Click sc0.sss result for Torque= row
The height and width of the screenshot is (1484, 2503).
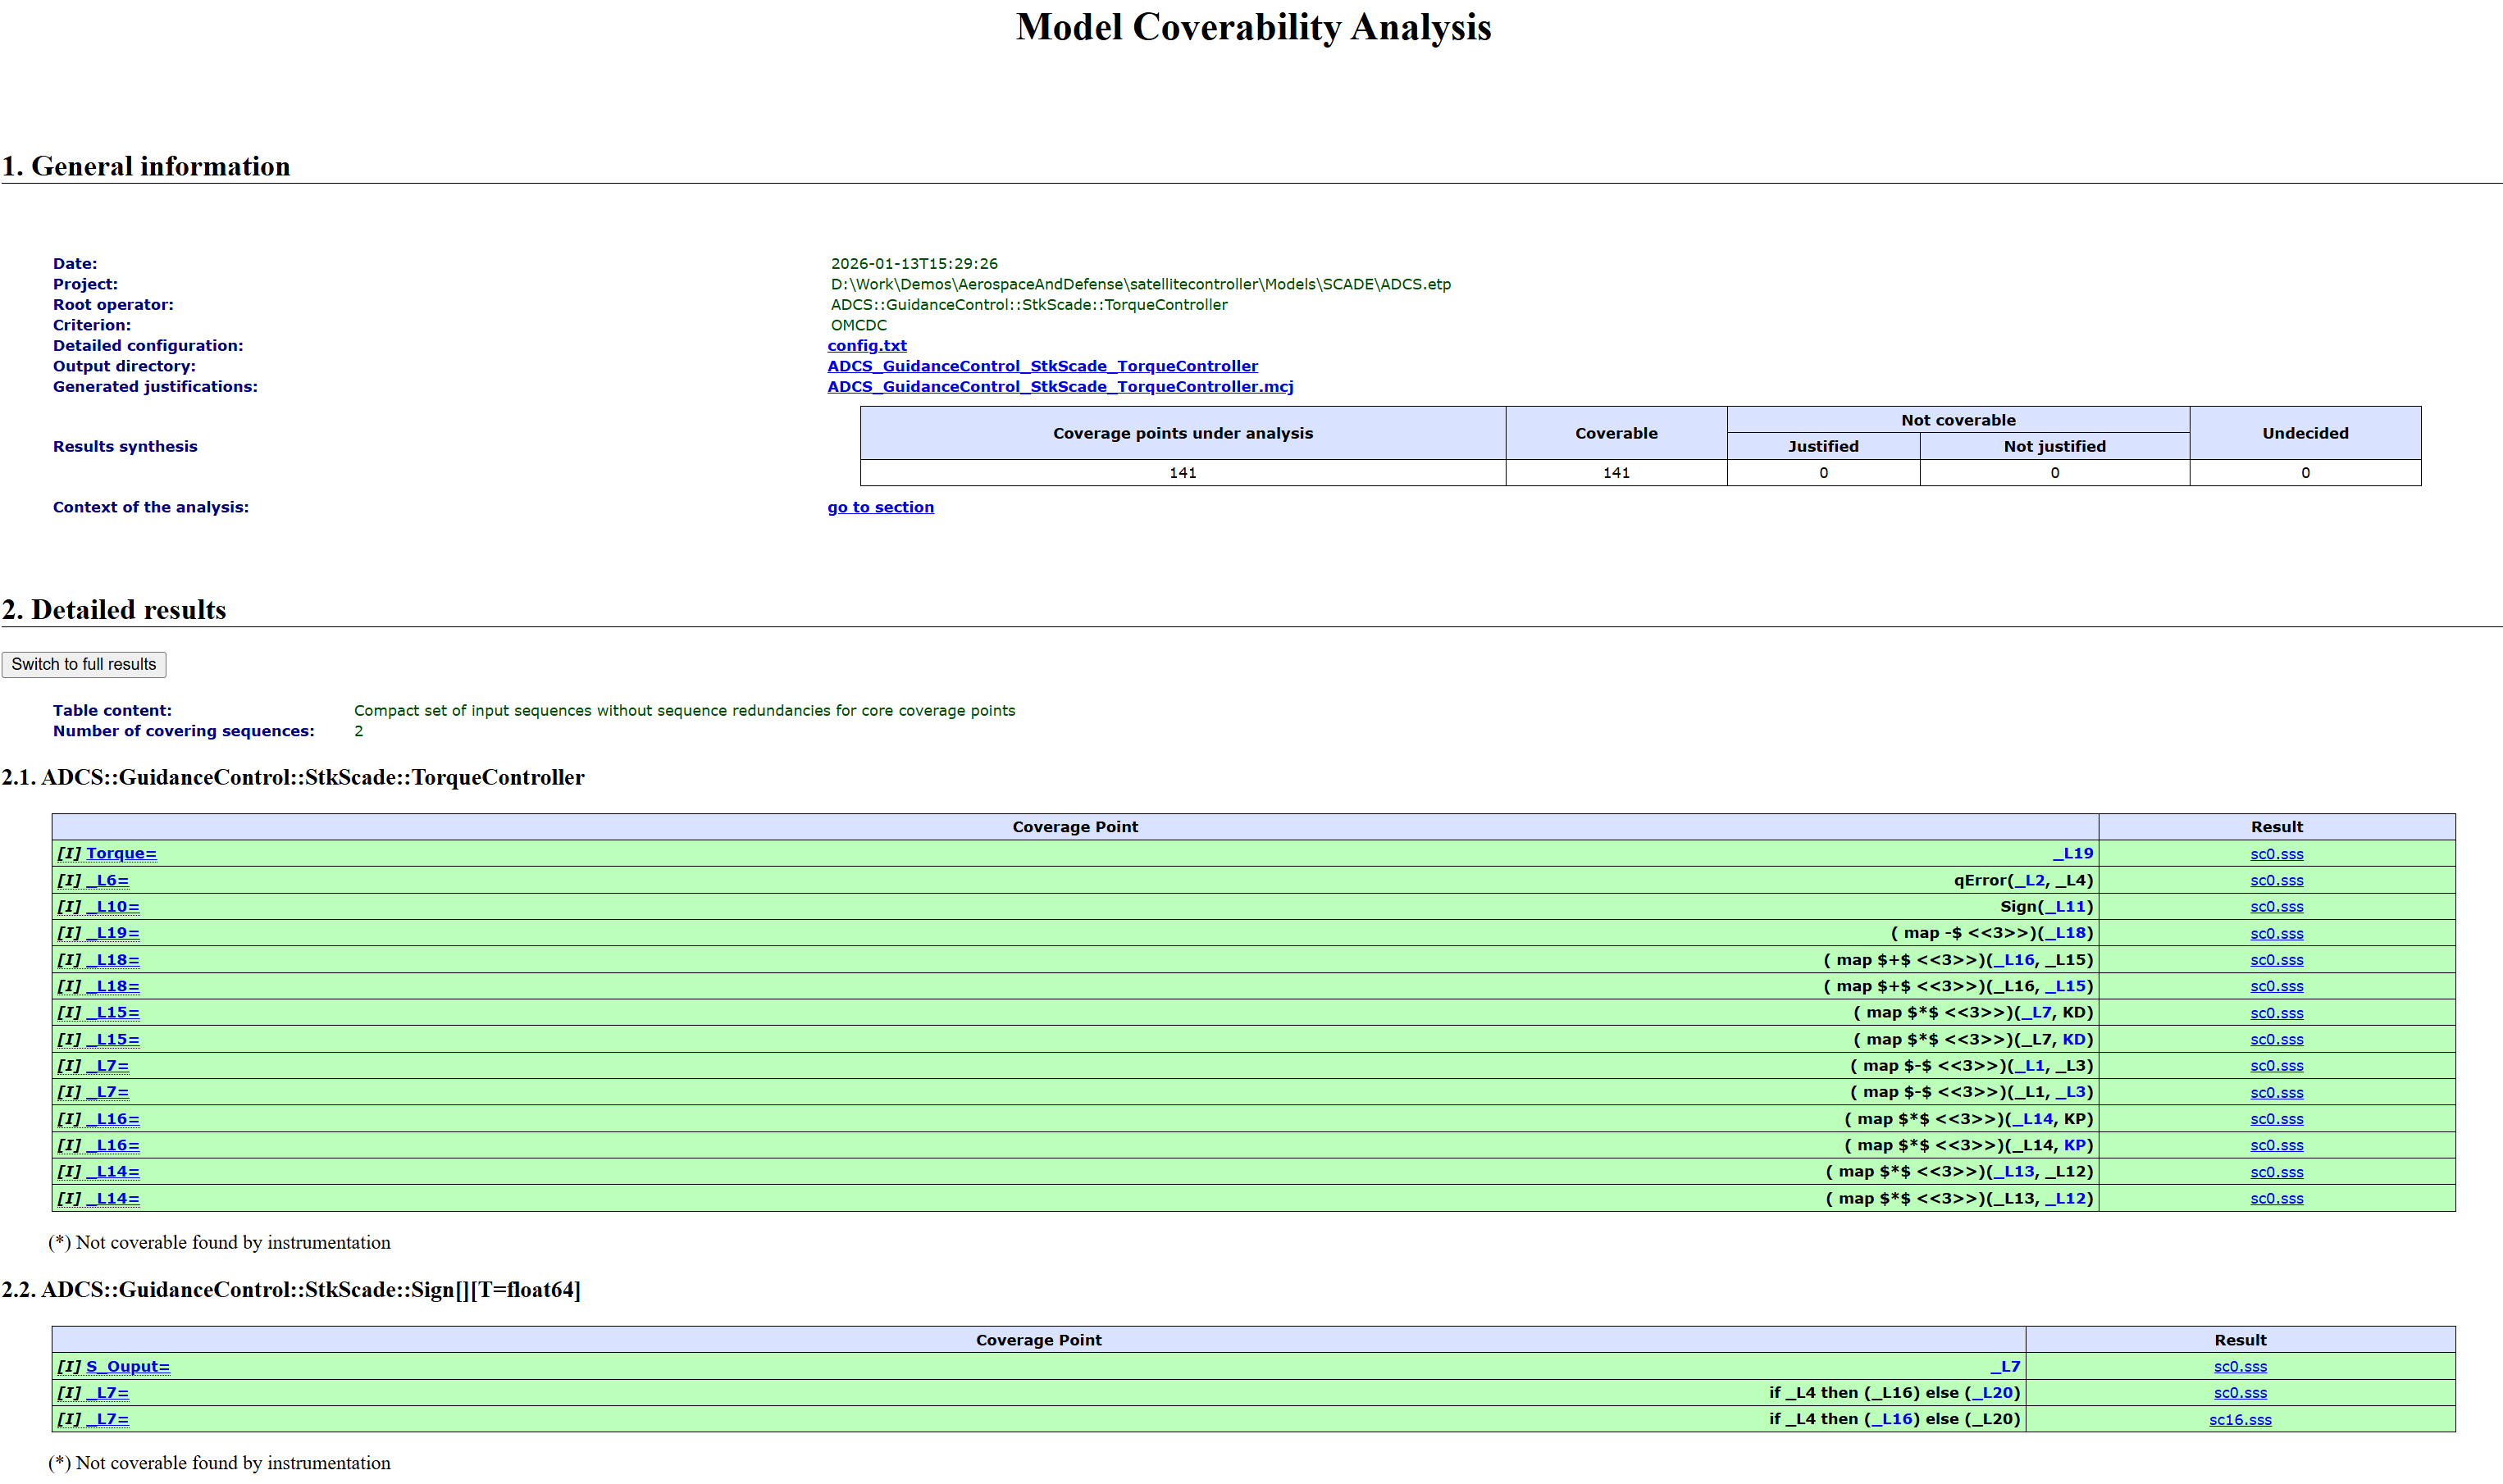click(x=2276, y=854)
